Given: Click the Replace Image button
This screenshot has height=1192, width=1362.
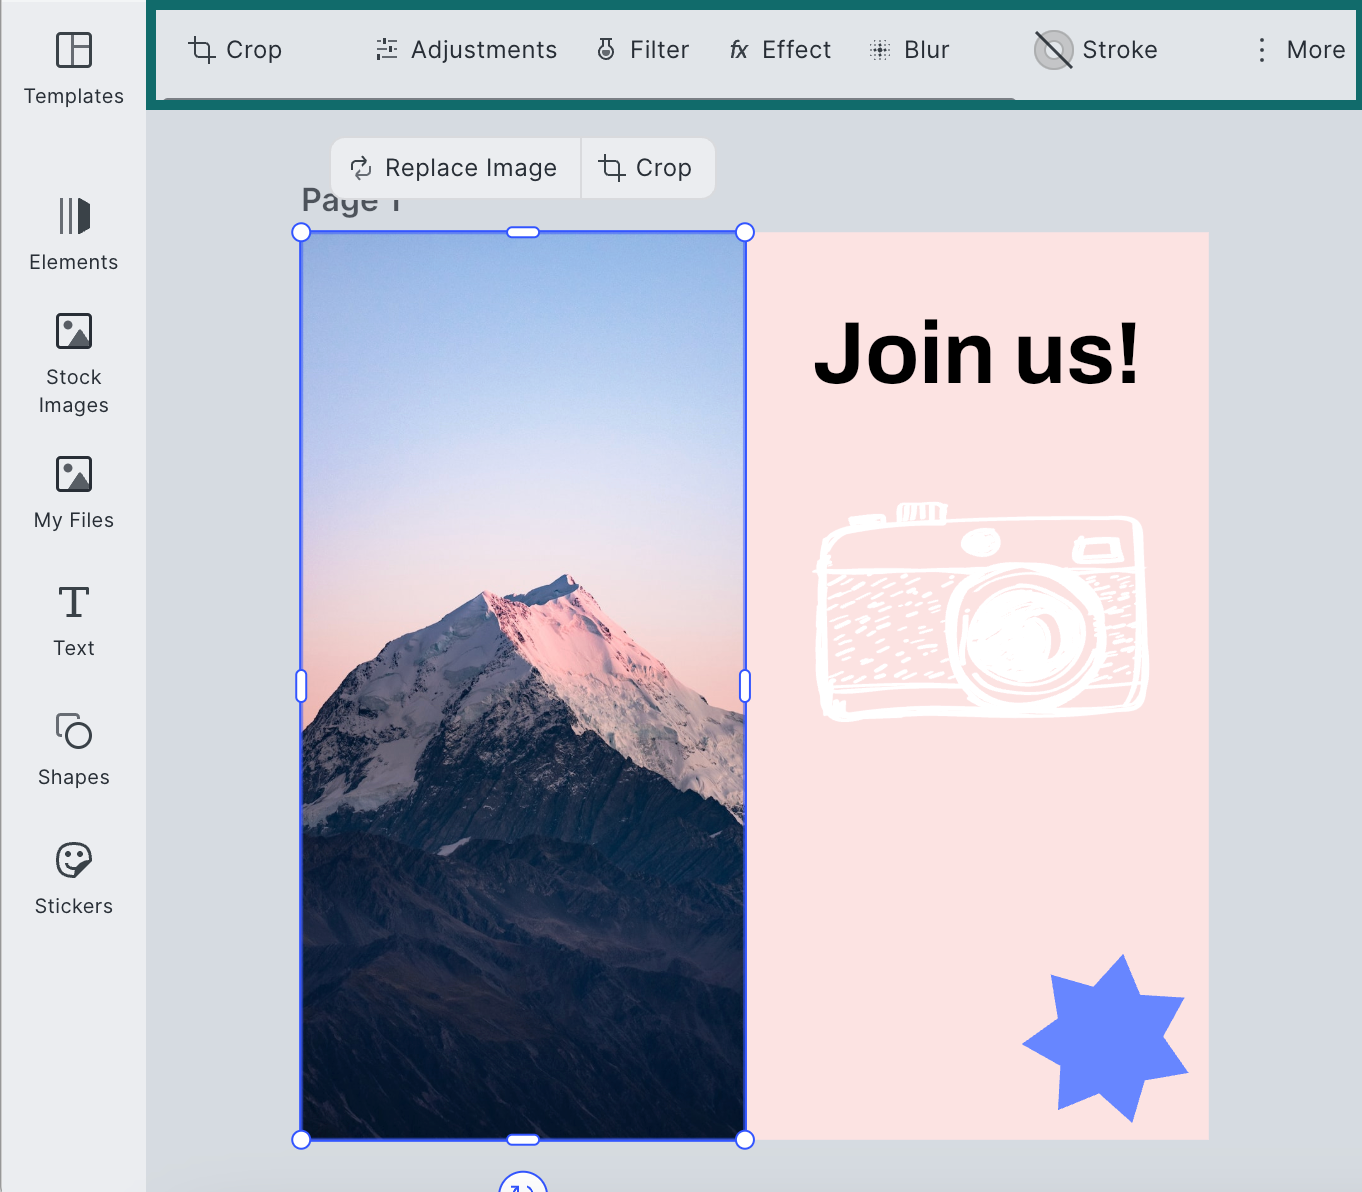Looking at the screenshot, I should click(455, 168).
